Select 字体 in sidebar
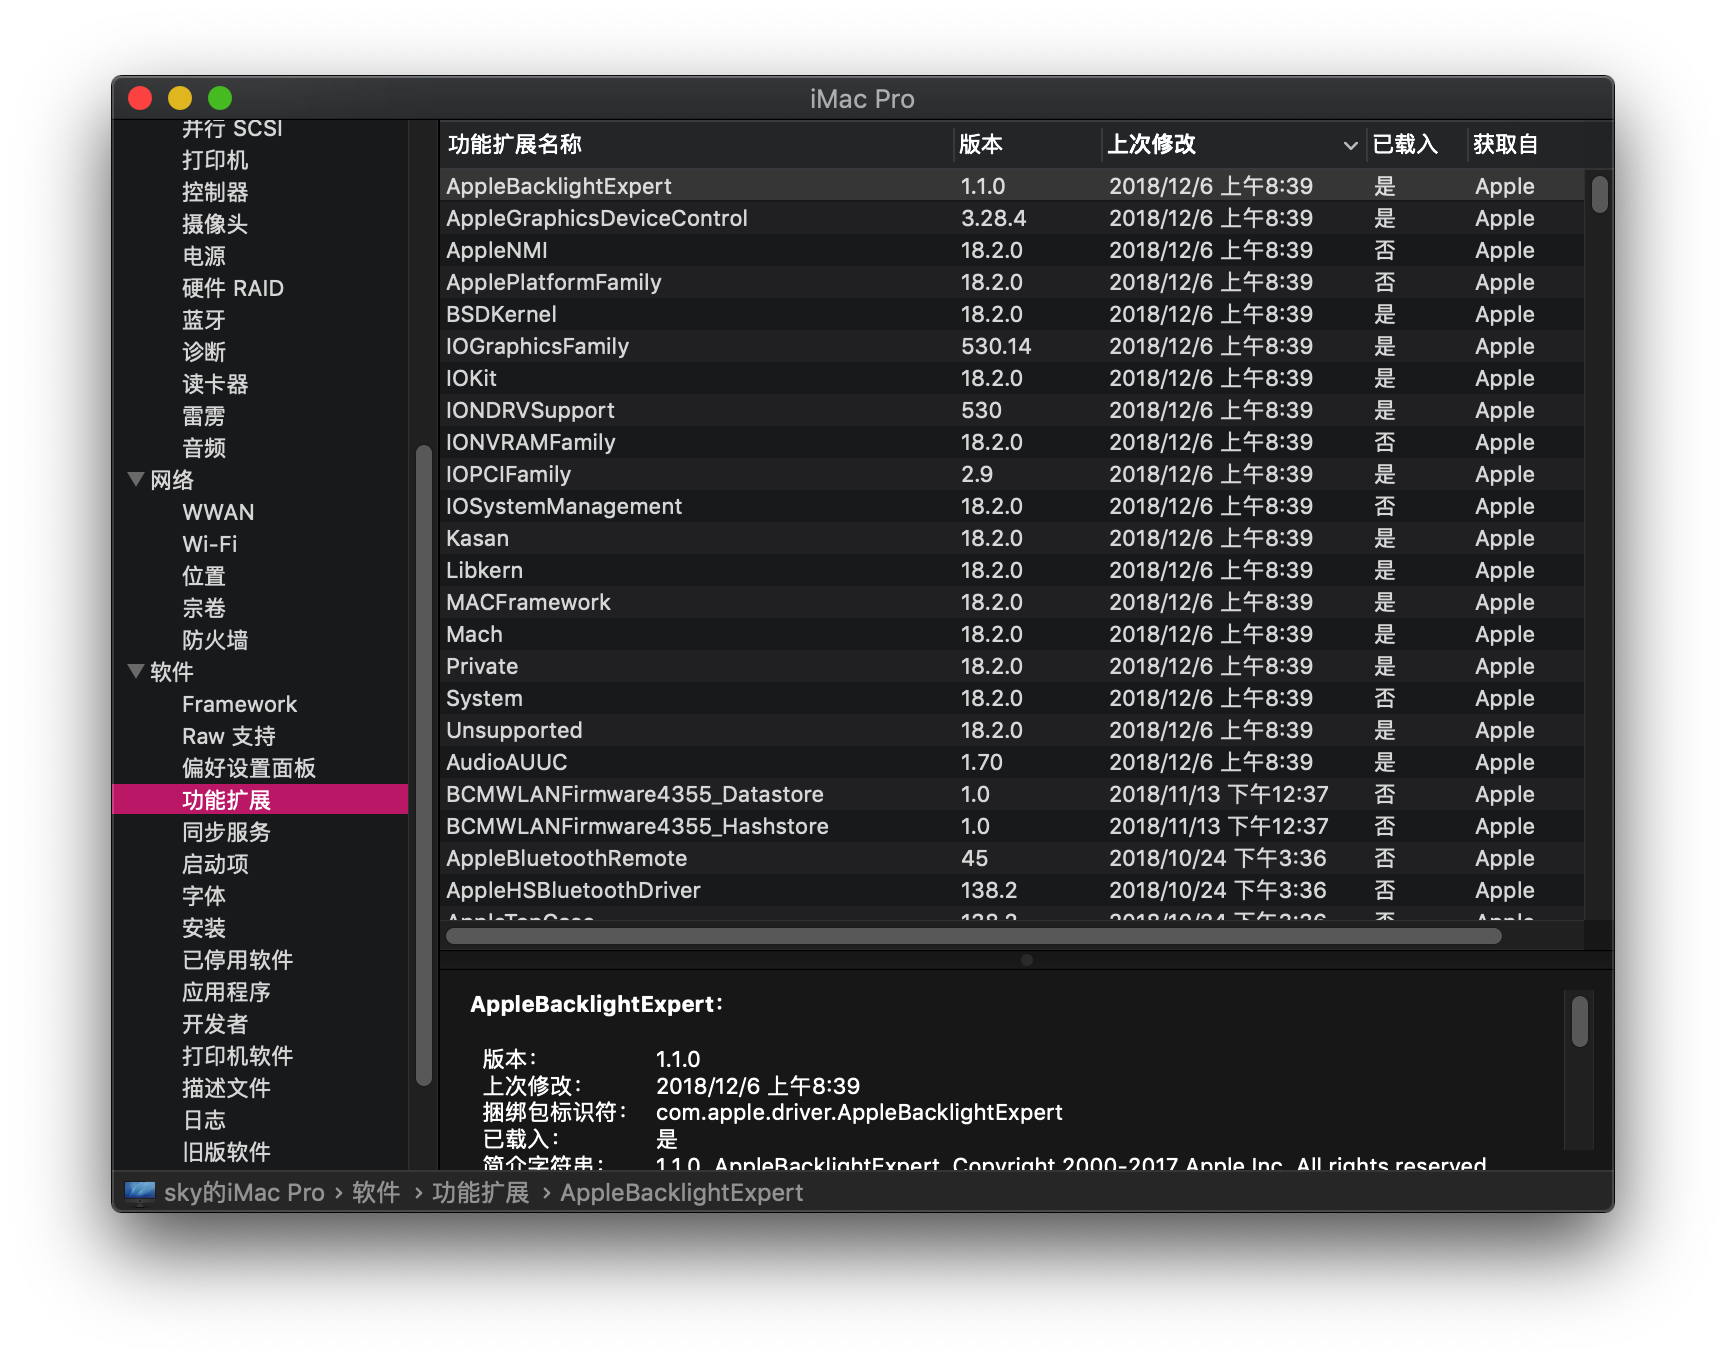The image size is (1726, 1360). (x=204, y=896)
